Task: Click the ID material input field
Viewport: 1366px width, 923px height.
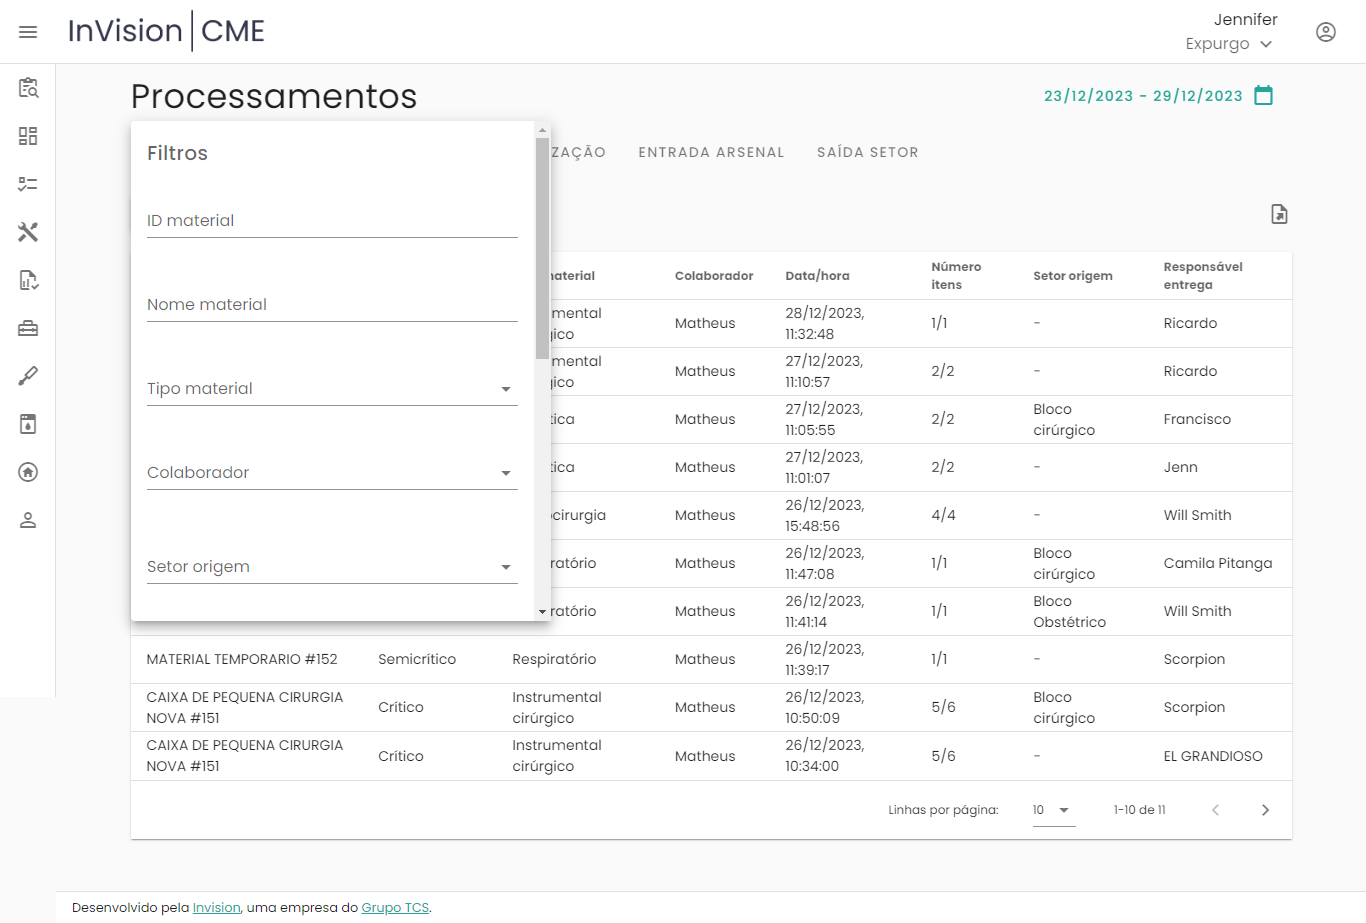Action: click(331, 221)
